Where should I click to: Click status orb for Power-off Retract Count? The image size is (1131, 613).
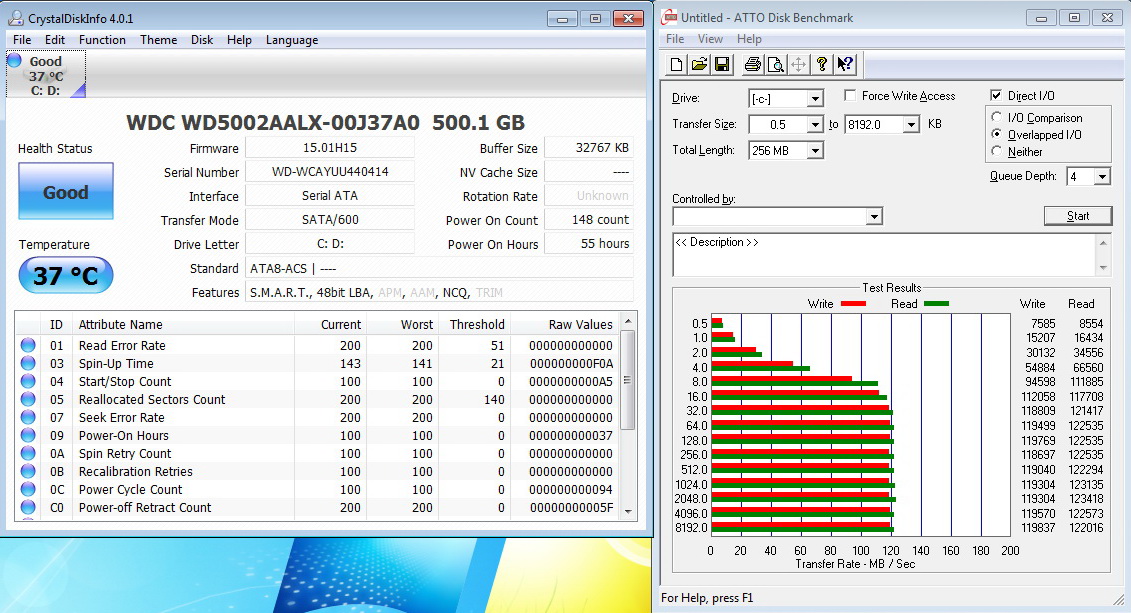(28, 508)
